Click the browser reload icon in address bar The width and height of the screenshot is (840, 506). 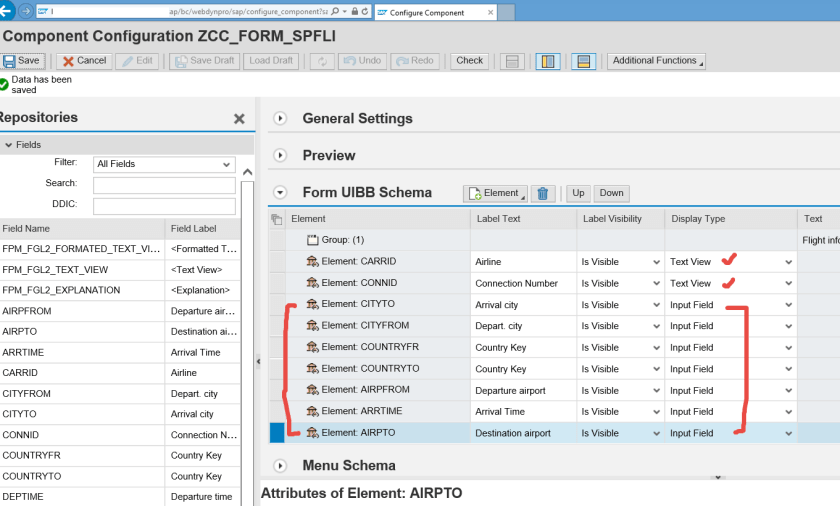click(x=365, y=11)
